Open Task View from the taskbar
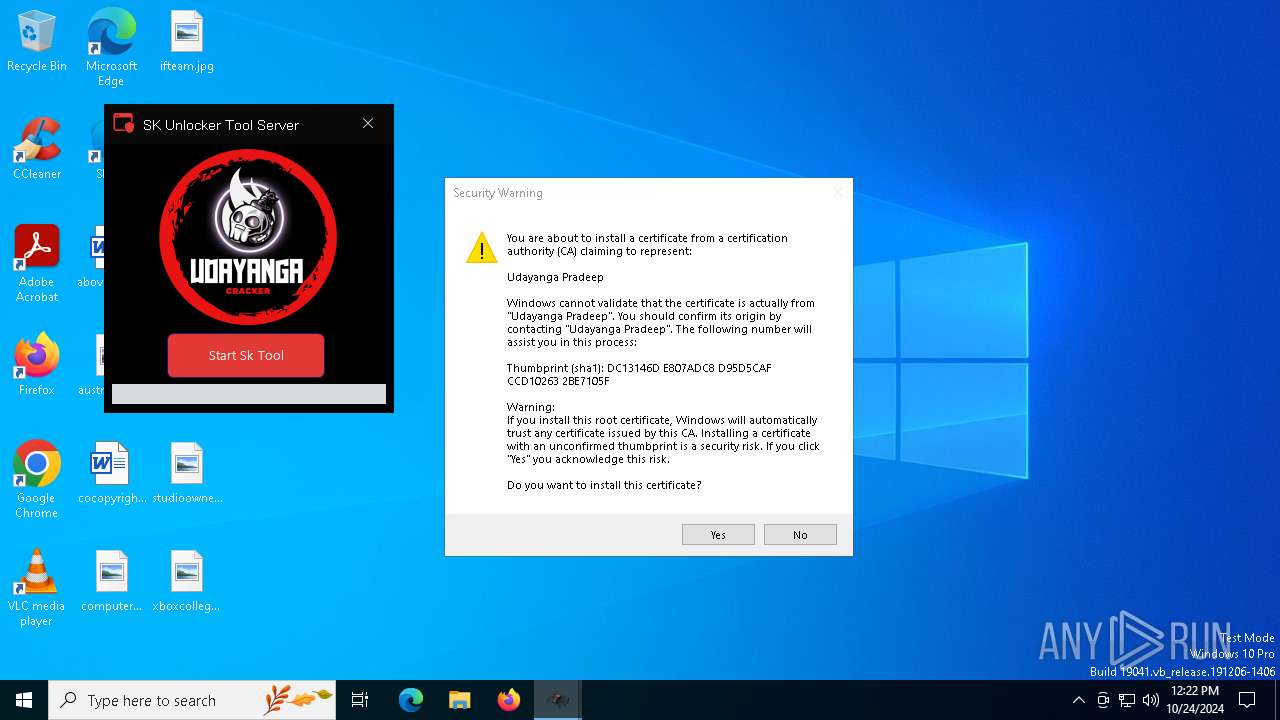The height and width of the screenshot is (720, 1280). 360,700
